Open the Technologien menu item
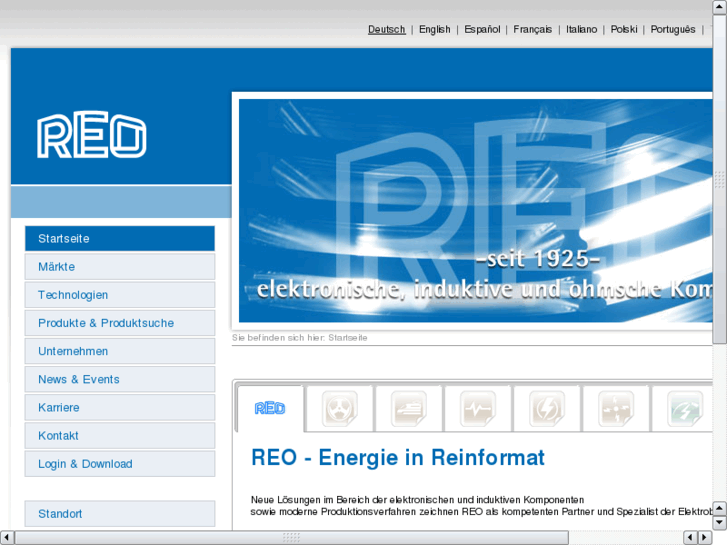The image size is (727, 545). point(120,295)
